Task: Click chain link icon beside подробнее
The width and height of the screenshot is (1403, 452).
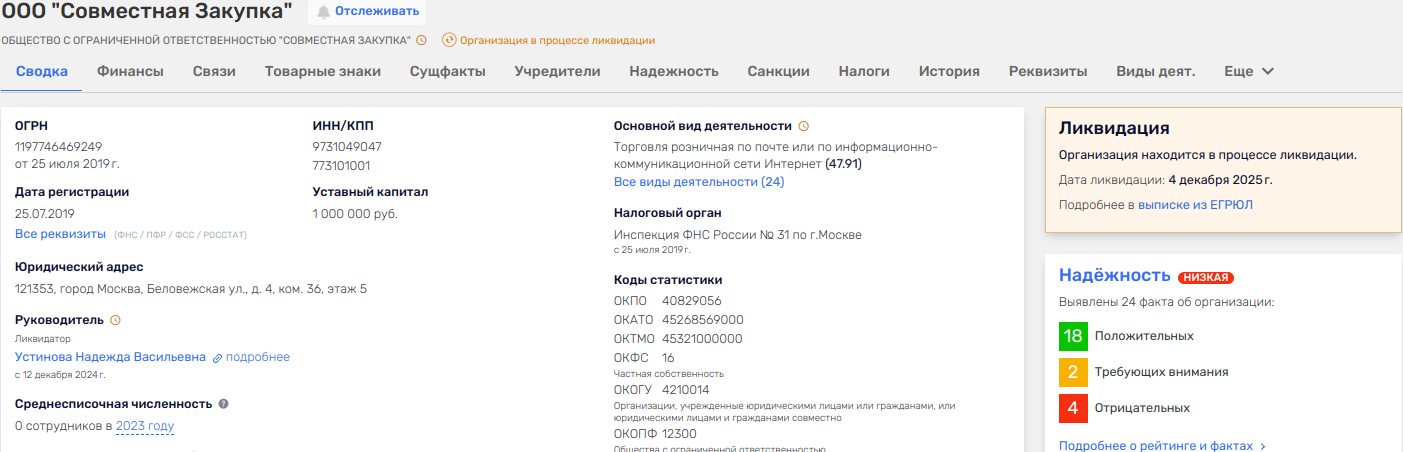Action: click(217, 358)
